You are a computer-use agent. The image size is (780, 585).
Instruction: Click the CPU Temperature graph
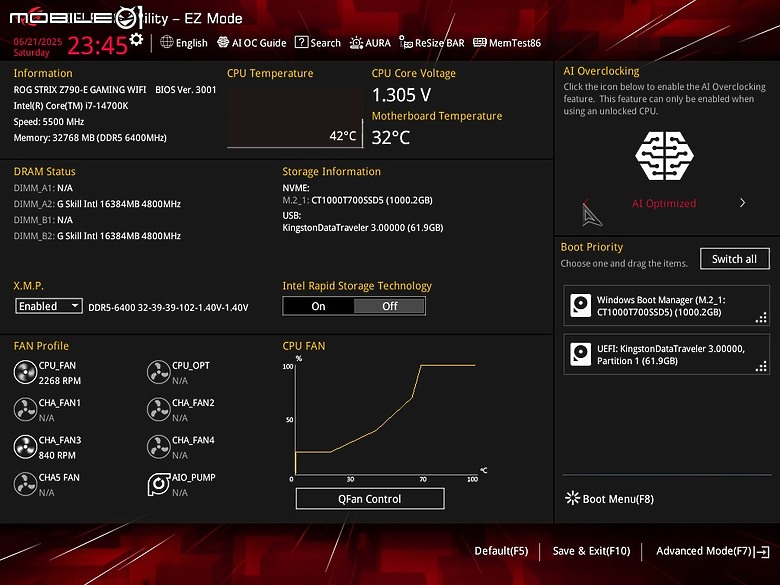pos(295,118)
